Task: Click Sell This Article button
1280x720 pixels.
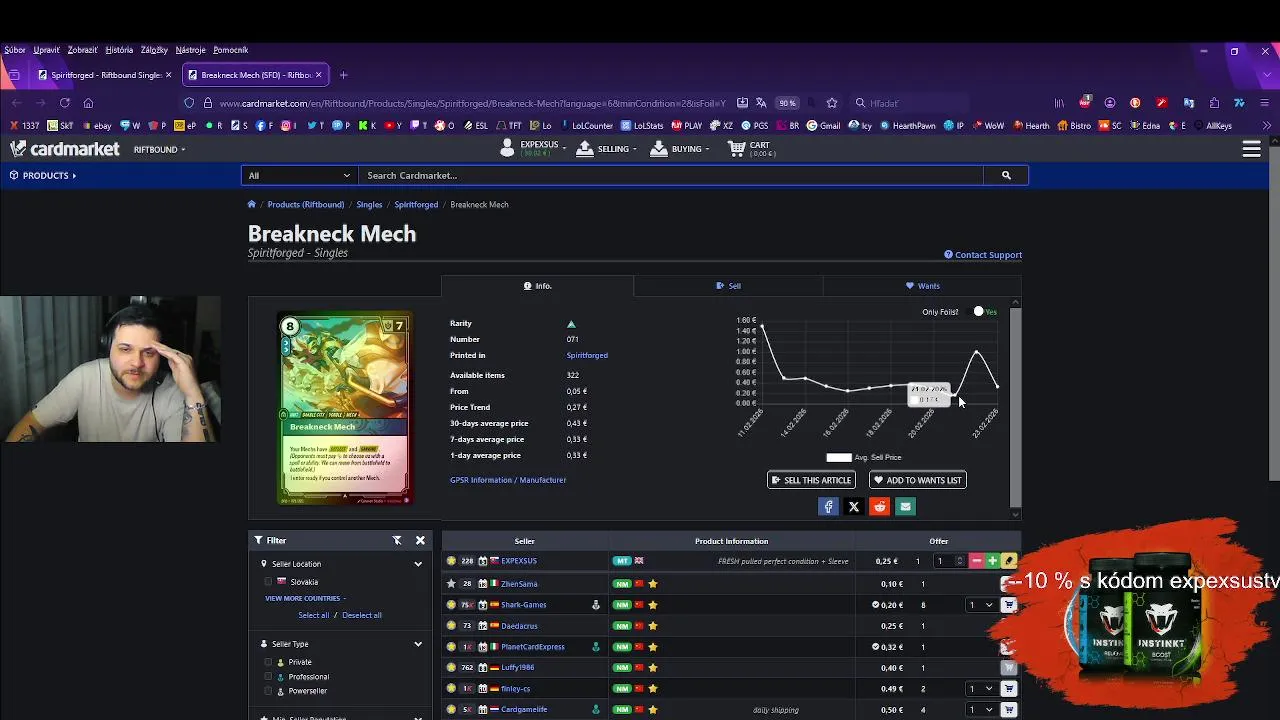Action: pyautogui.click(x=811, y=480)
